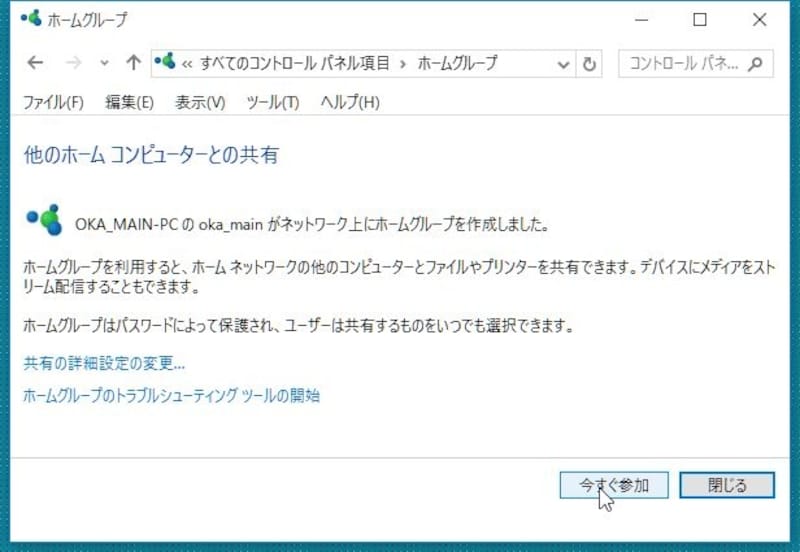Close the ホームグループ window with X
This screenshot has width=800, height=552.
(759, 20)
